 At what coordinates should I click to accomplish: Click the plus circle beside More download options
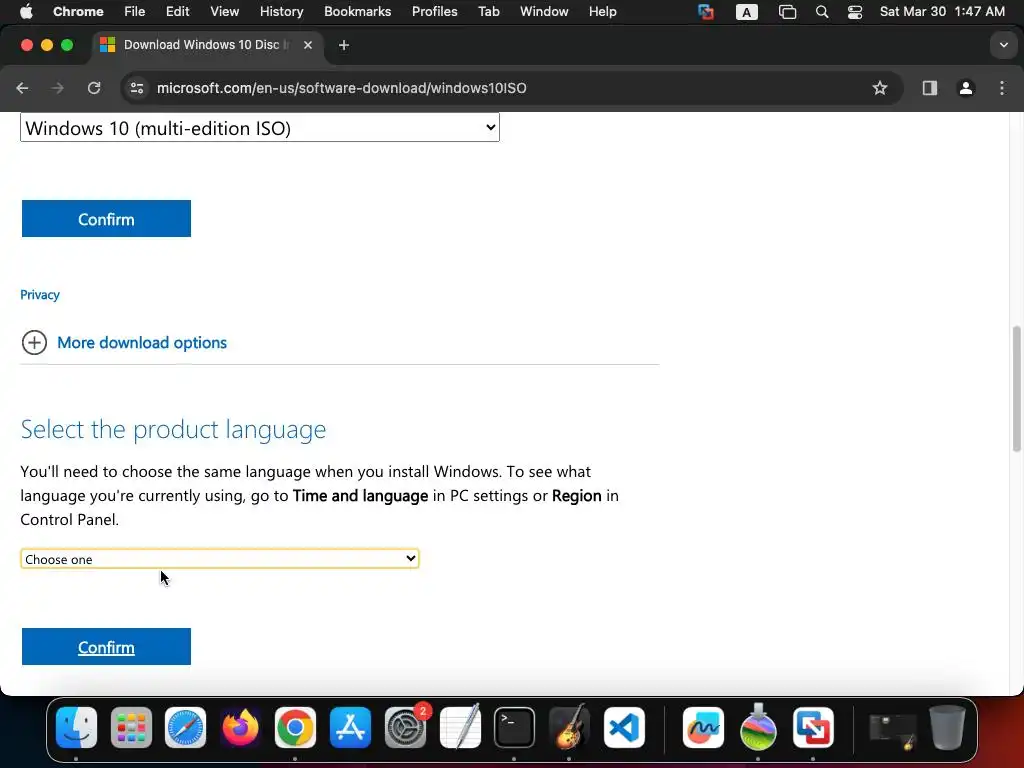(34, 342)
